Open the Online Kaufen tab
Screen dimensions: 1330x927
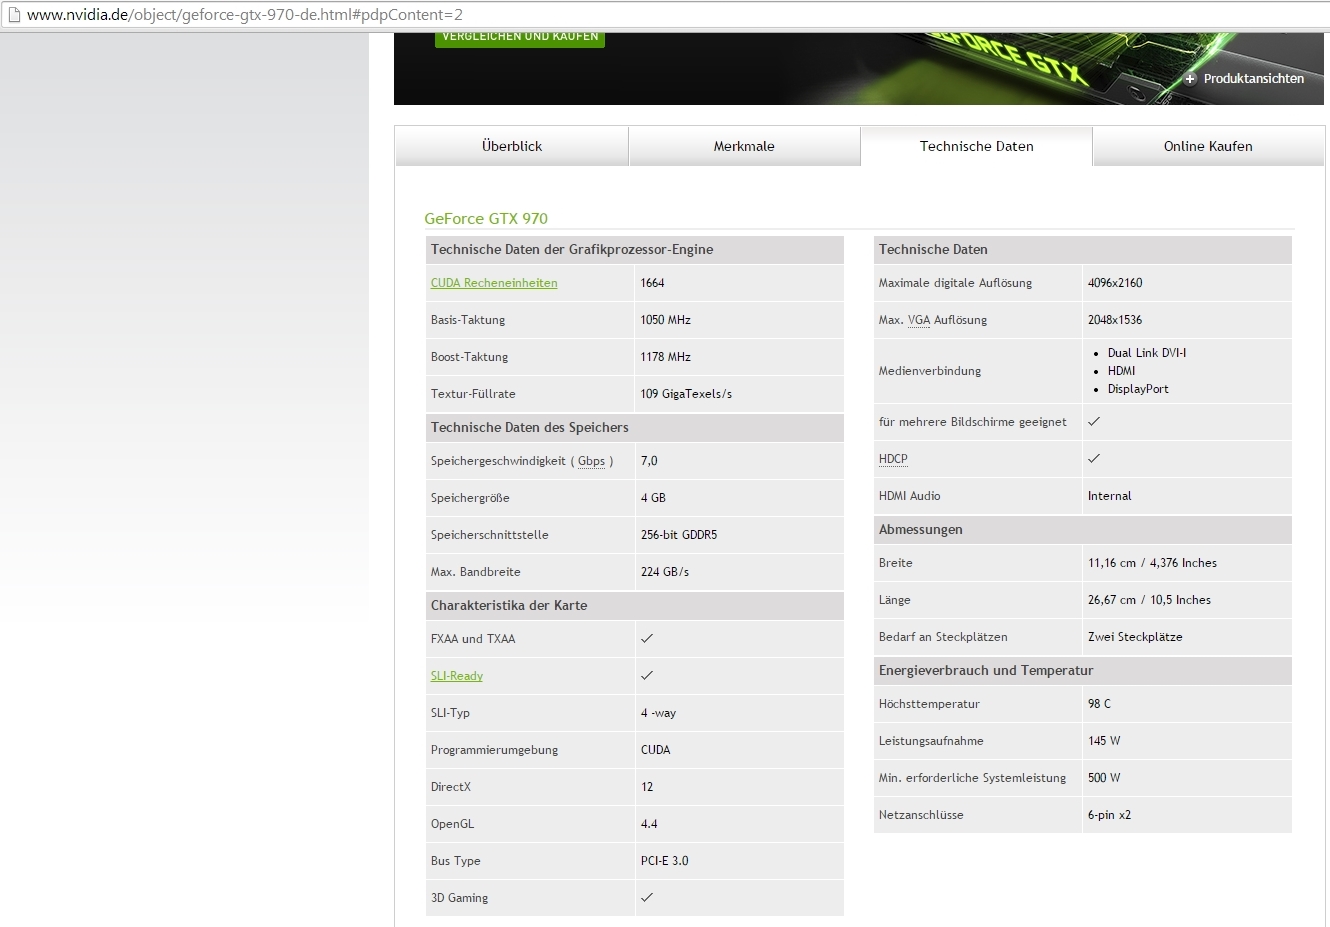click(x=1208, y=146)
